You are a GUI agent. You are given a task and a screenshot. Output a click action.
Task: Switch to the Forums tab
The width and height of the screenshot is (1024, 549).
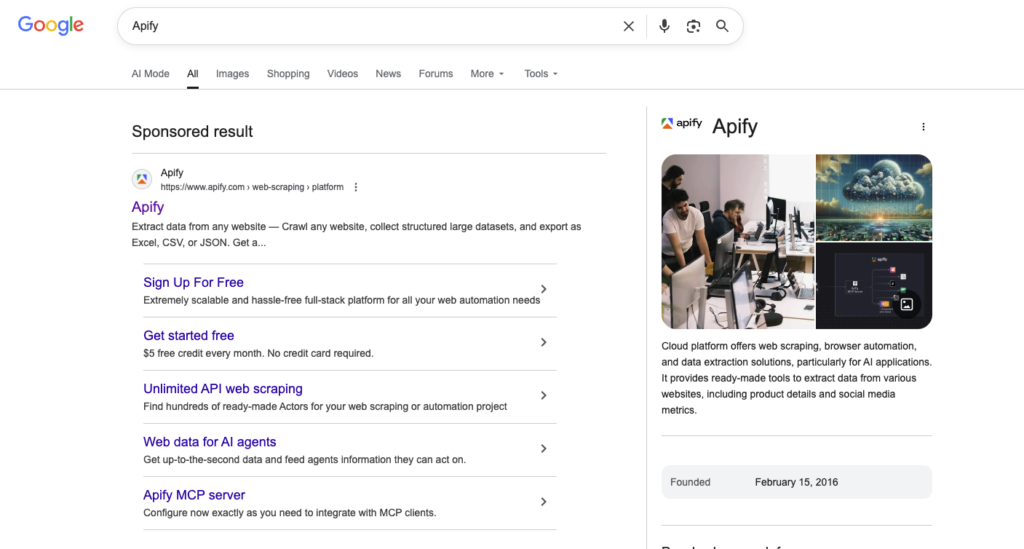pyautogui.click(x=436, y=74)
